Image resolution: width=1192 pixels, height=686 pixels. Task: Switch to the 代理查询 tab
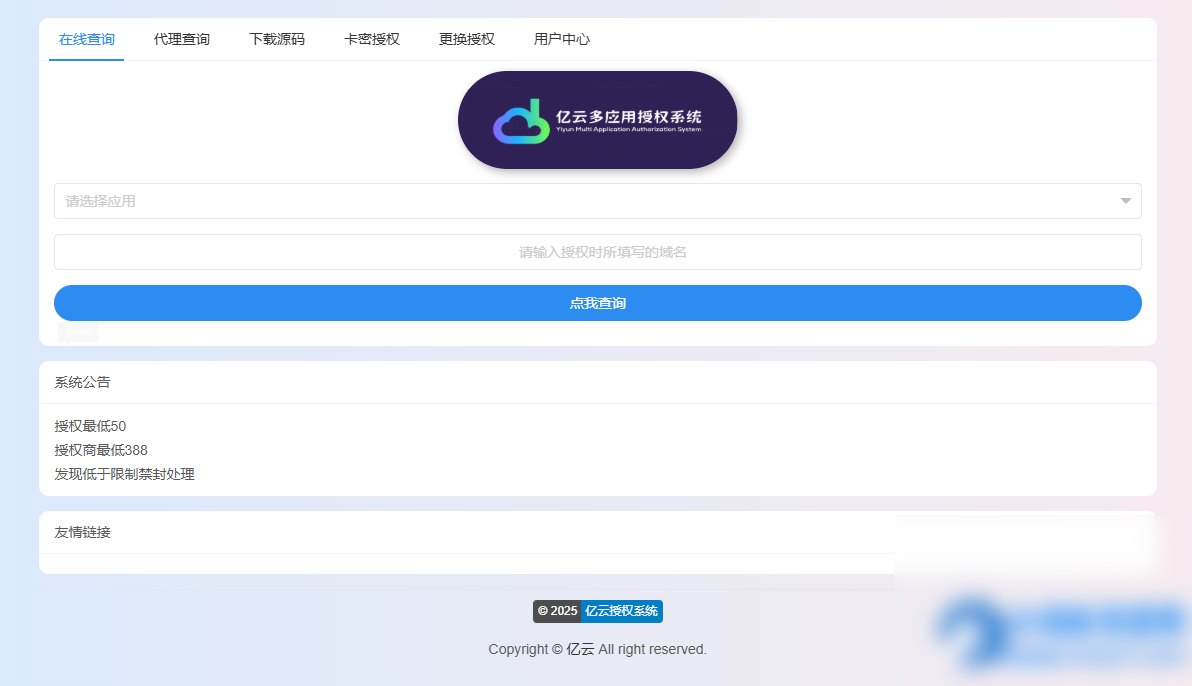(182, 40)
